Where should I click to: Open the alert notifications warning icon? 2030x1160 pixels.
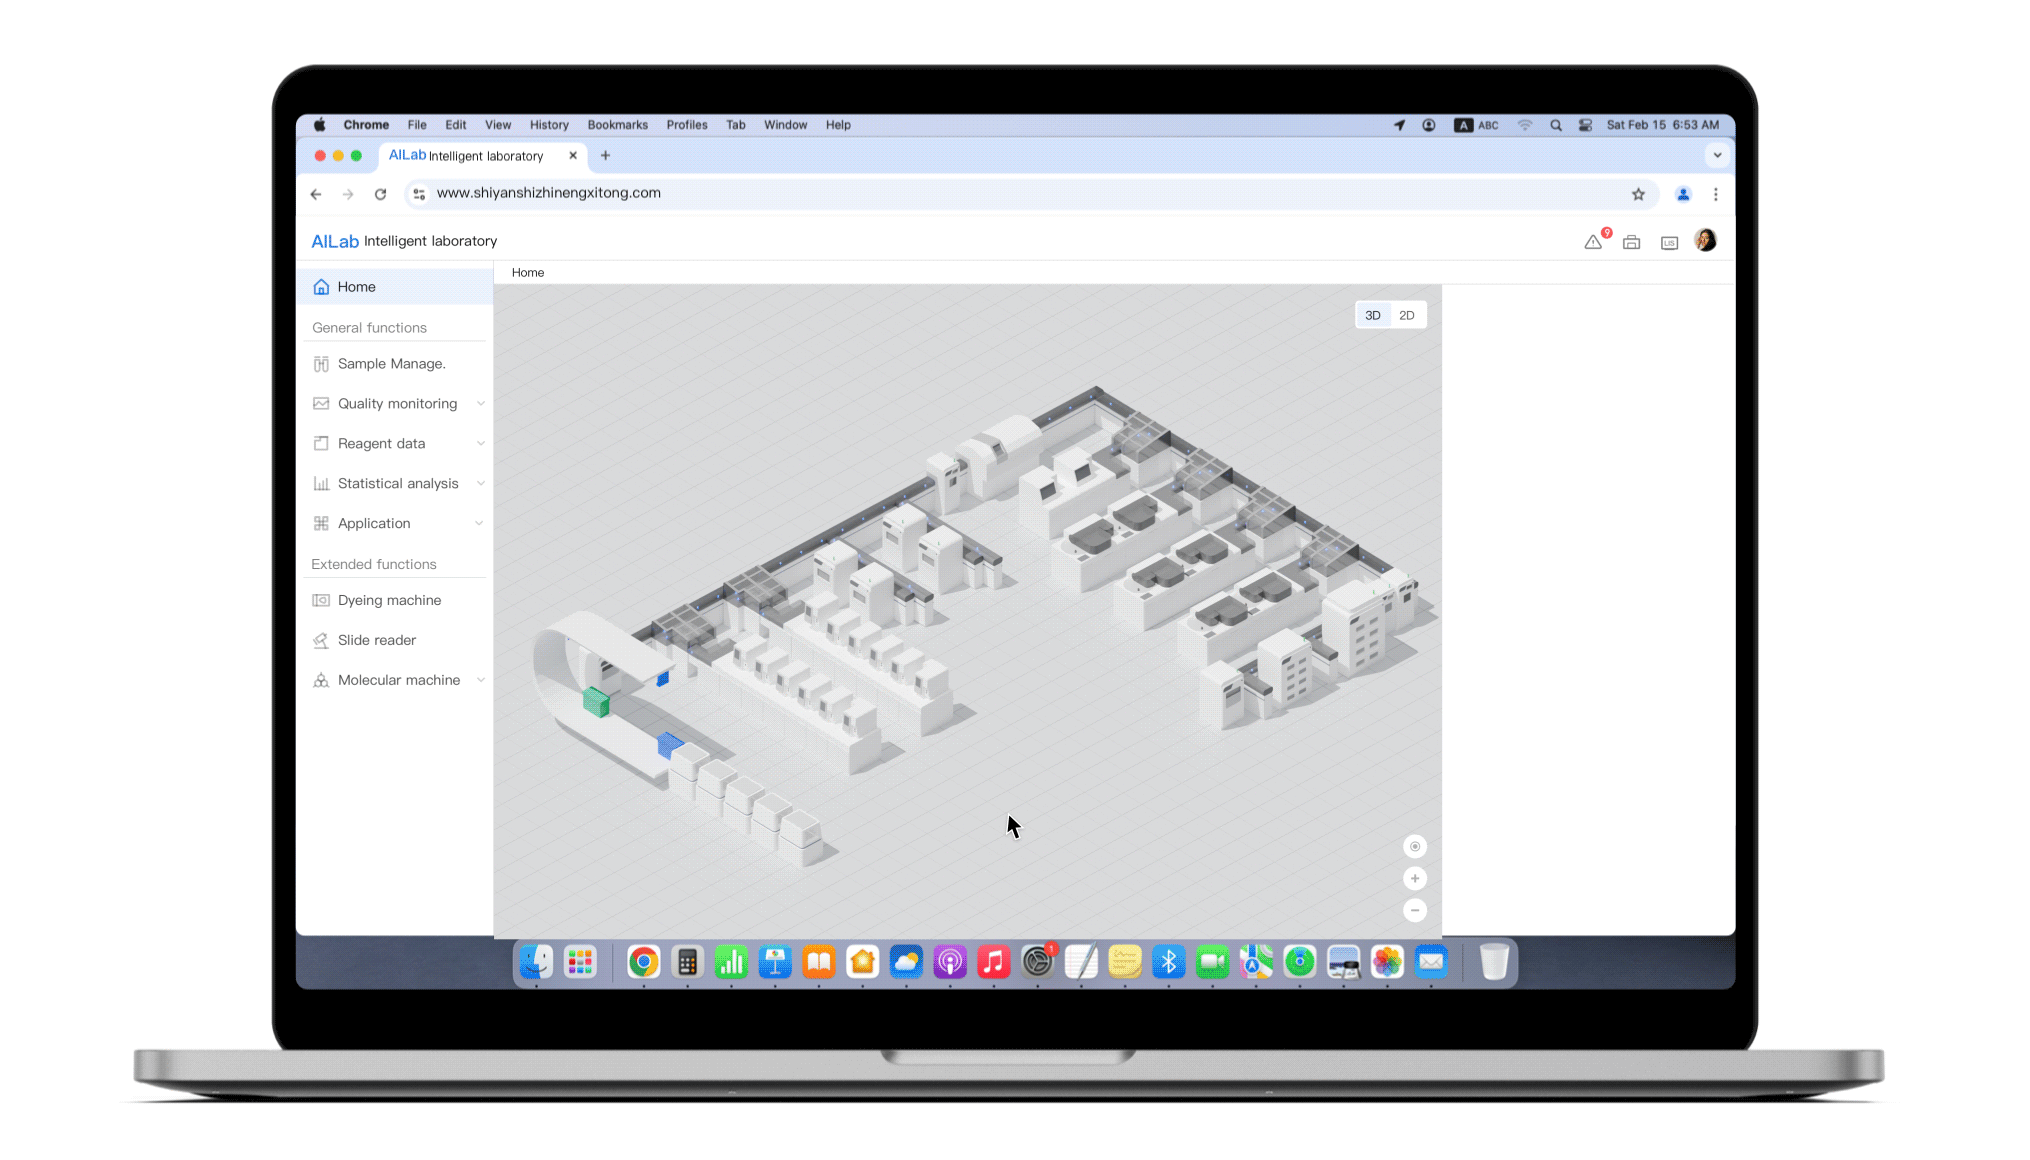click(1593, 242)
